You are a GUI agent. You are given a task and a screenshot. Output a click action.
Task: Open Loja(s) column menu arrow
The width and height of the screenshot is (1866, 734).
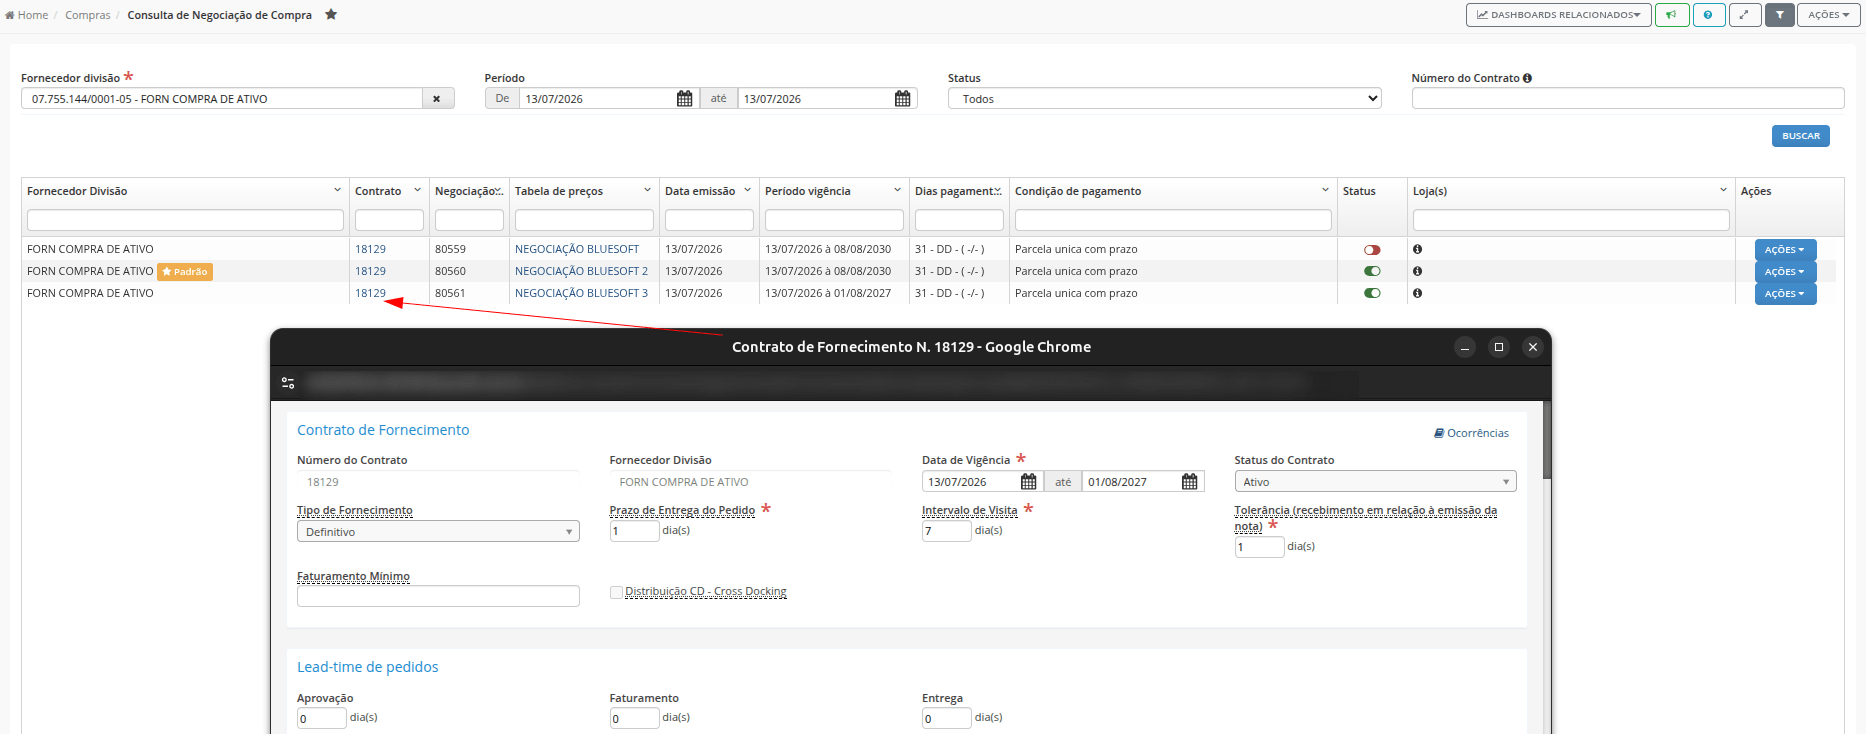coord(1724,190)
